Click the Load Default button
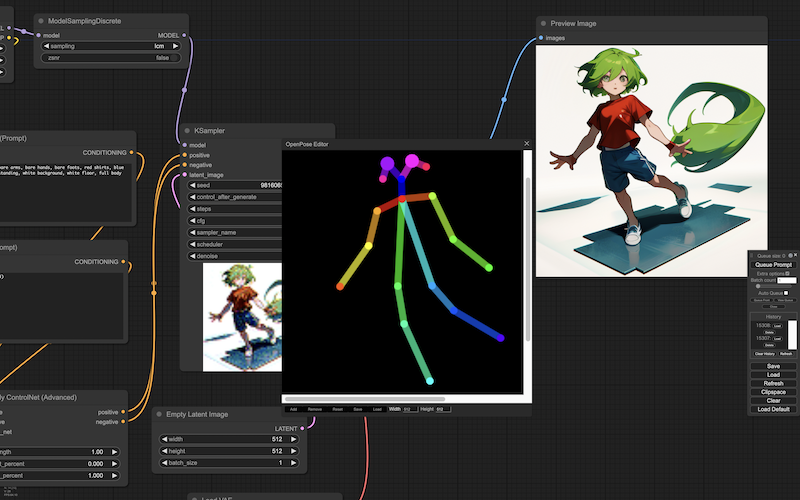Screen dimensions: 800x500 click(773, 409)
